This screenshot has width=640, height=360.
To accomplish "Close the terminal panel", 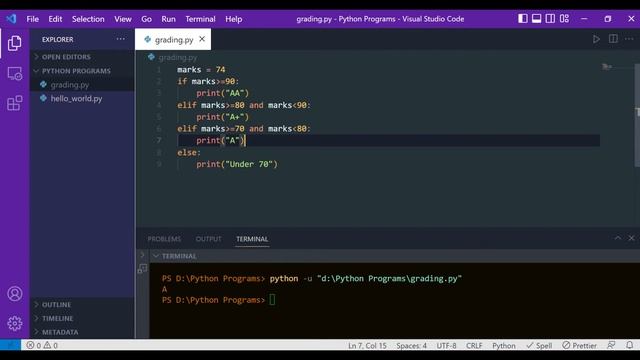I will [631, 238].
